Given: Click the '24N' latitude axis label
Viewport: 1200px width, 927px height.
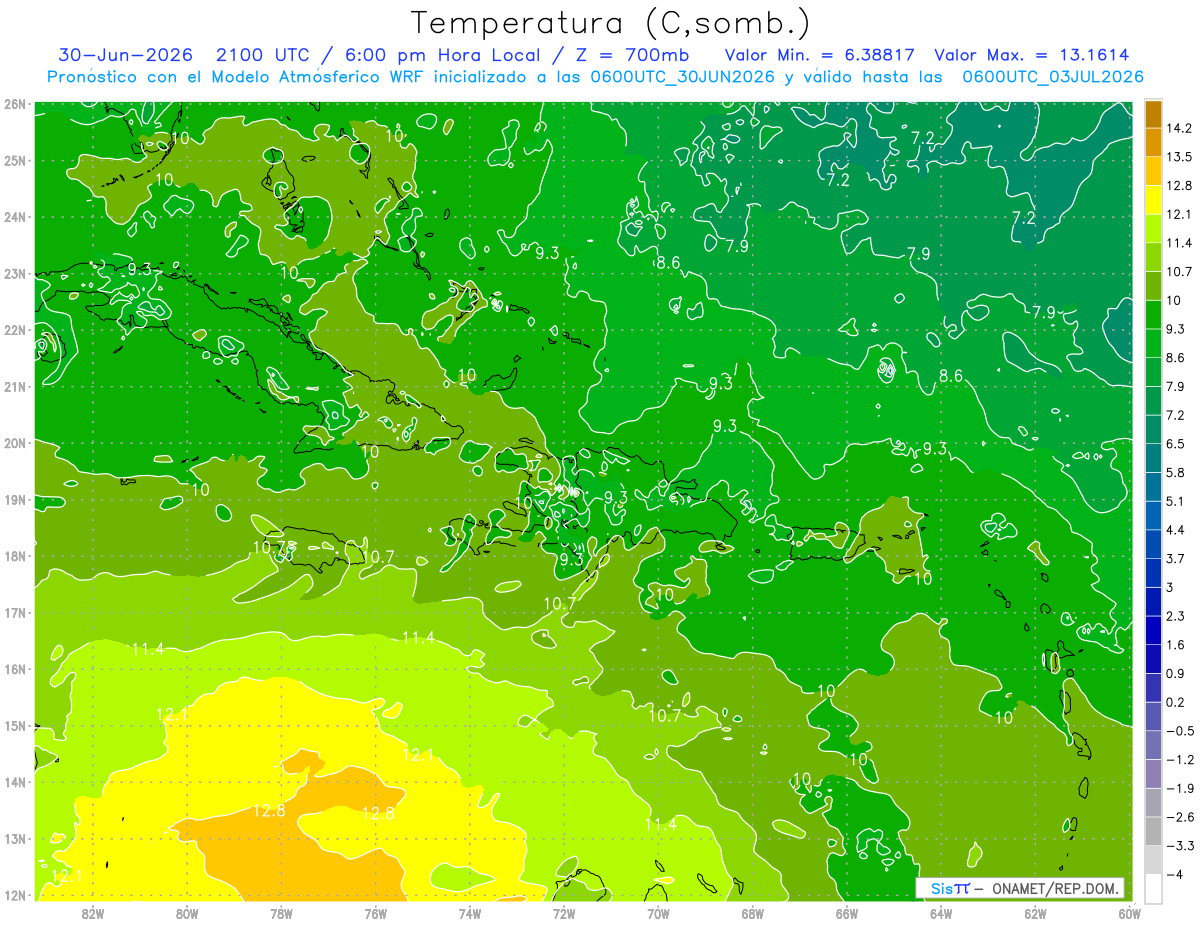Looking at the screenshot, I should click(x=15, y=217).
